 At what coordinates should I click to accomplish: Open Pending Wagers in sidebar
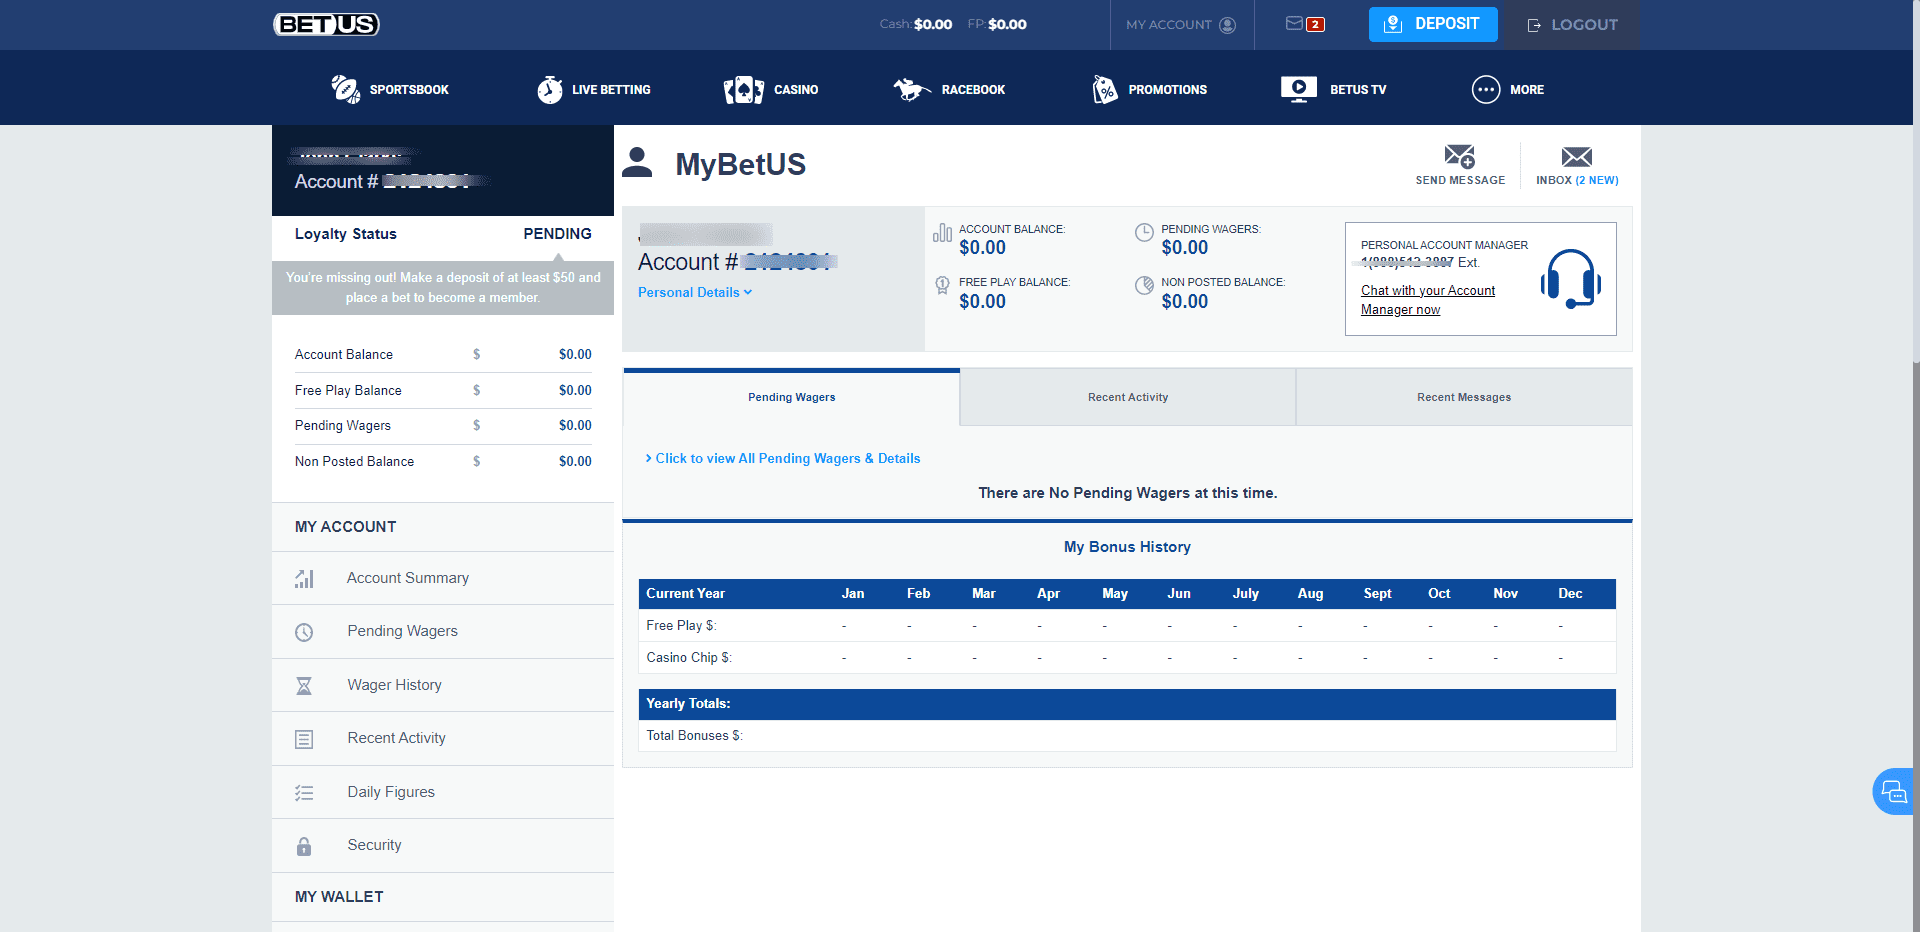tap(402, 631)
